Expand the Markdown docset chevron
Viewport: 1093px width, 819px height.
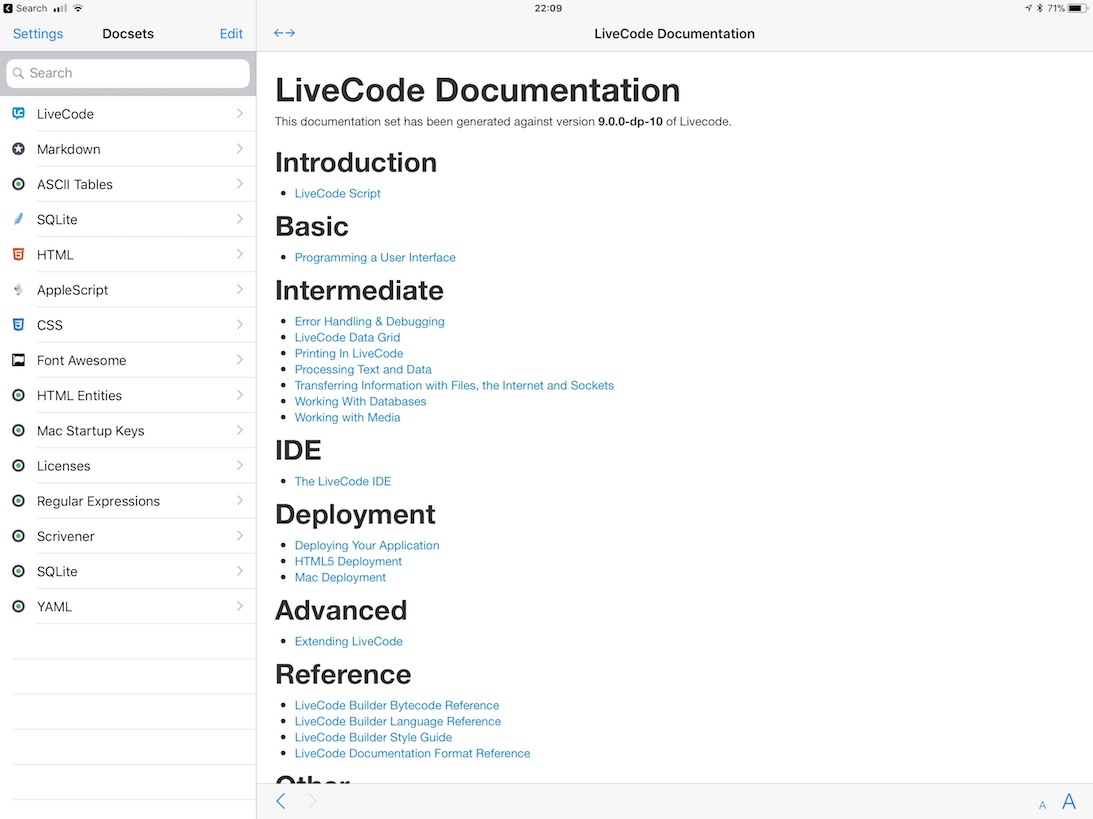pos(240,149)
